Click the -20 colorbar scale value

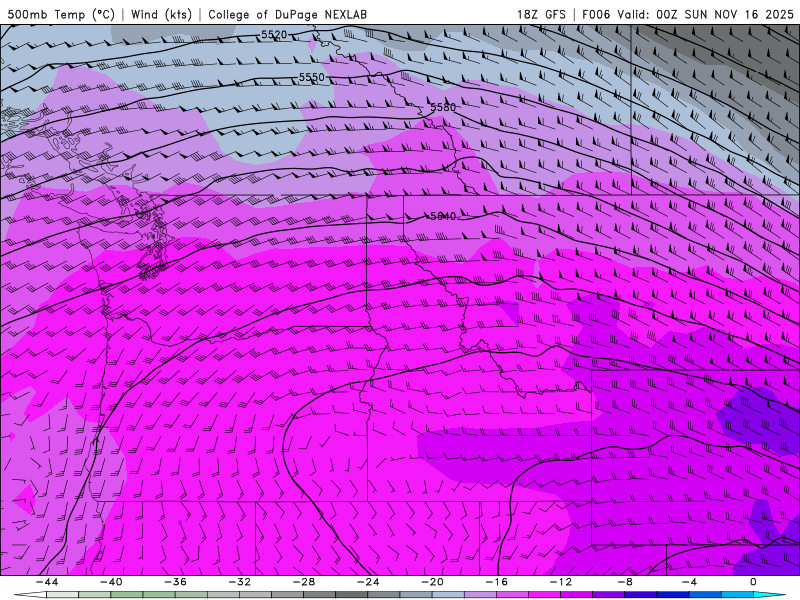pos(433,582)
